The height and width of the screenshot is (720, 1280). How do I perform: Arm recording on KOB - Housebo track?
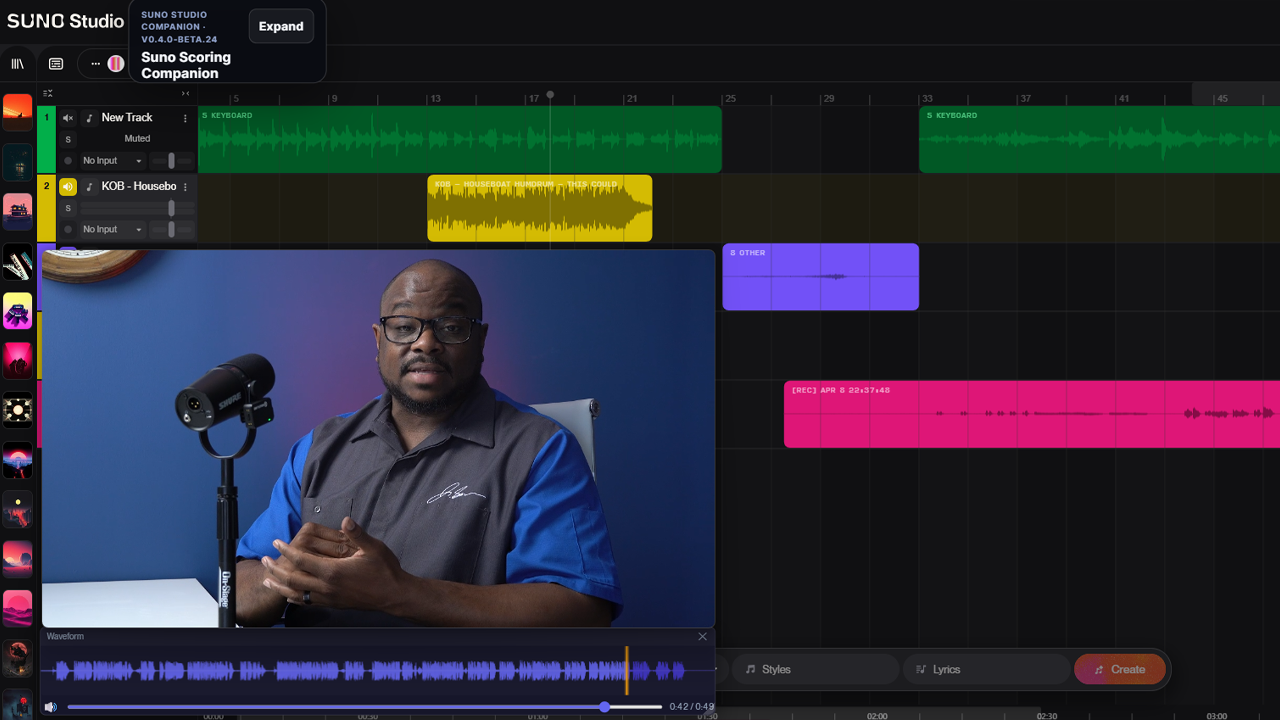click(x=68, y=230)
